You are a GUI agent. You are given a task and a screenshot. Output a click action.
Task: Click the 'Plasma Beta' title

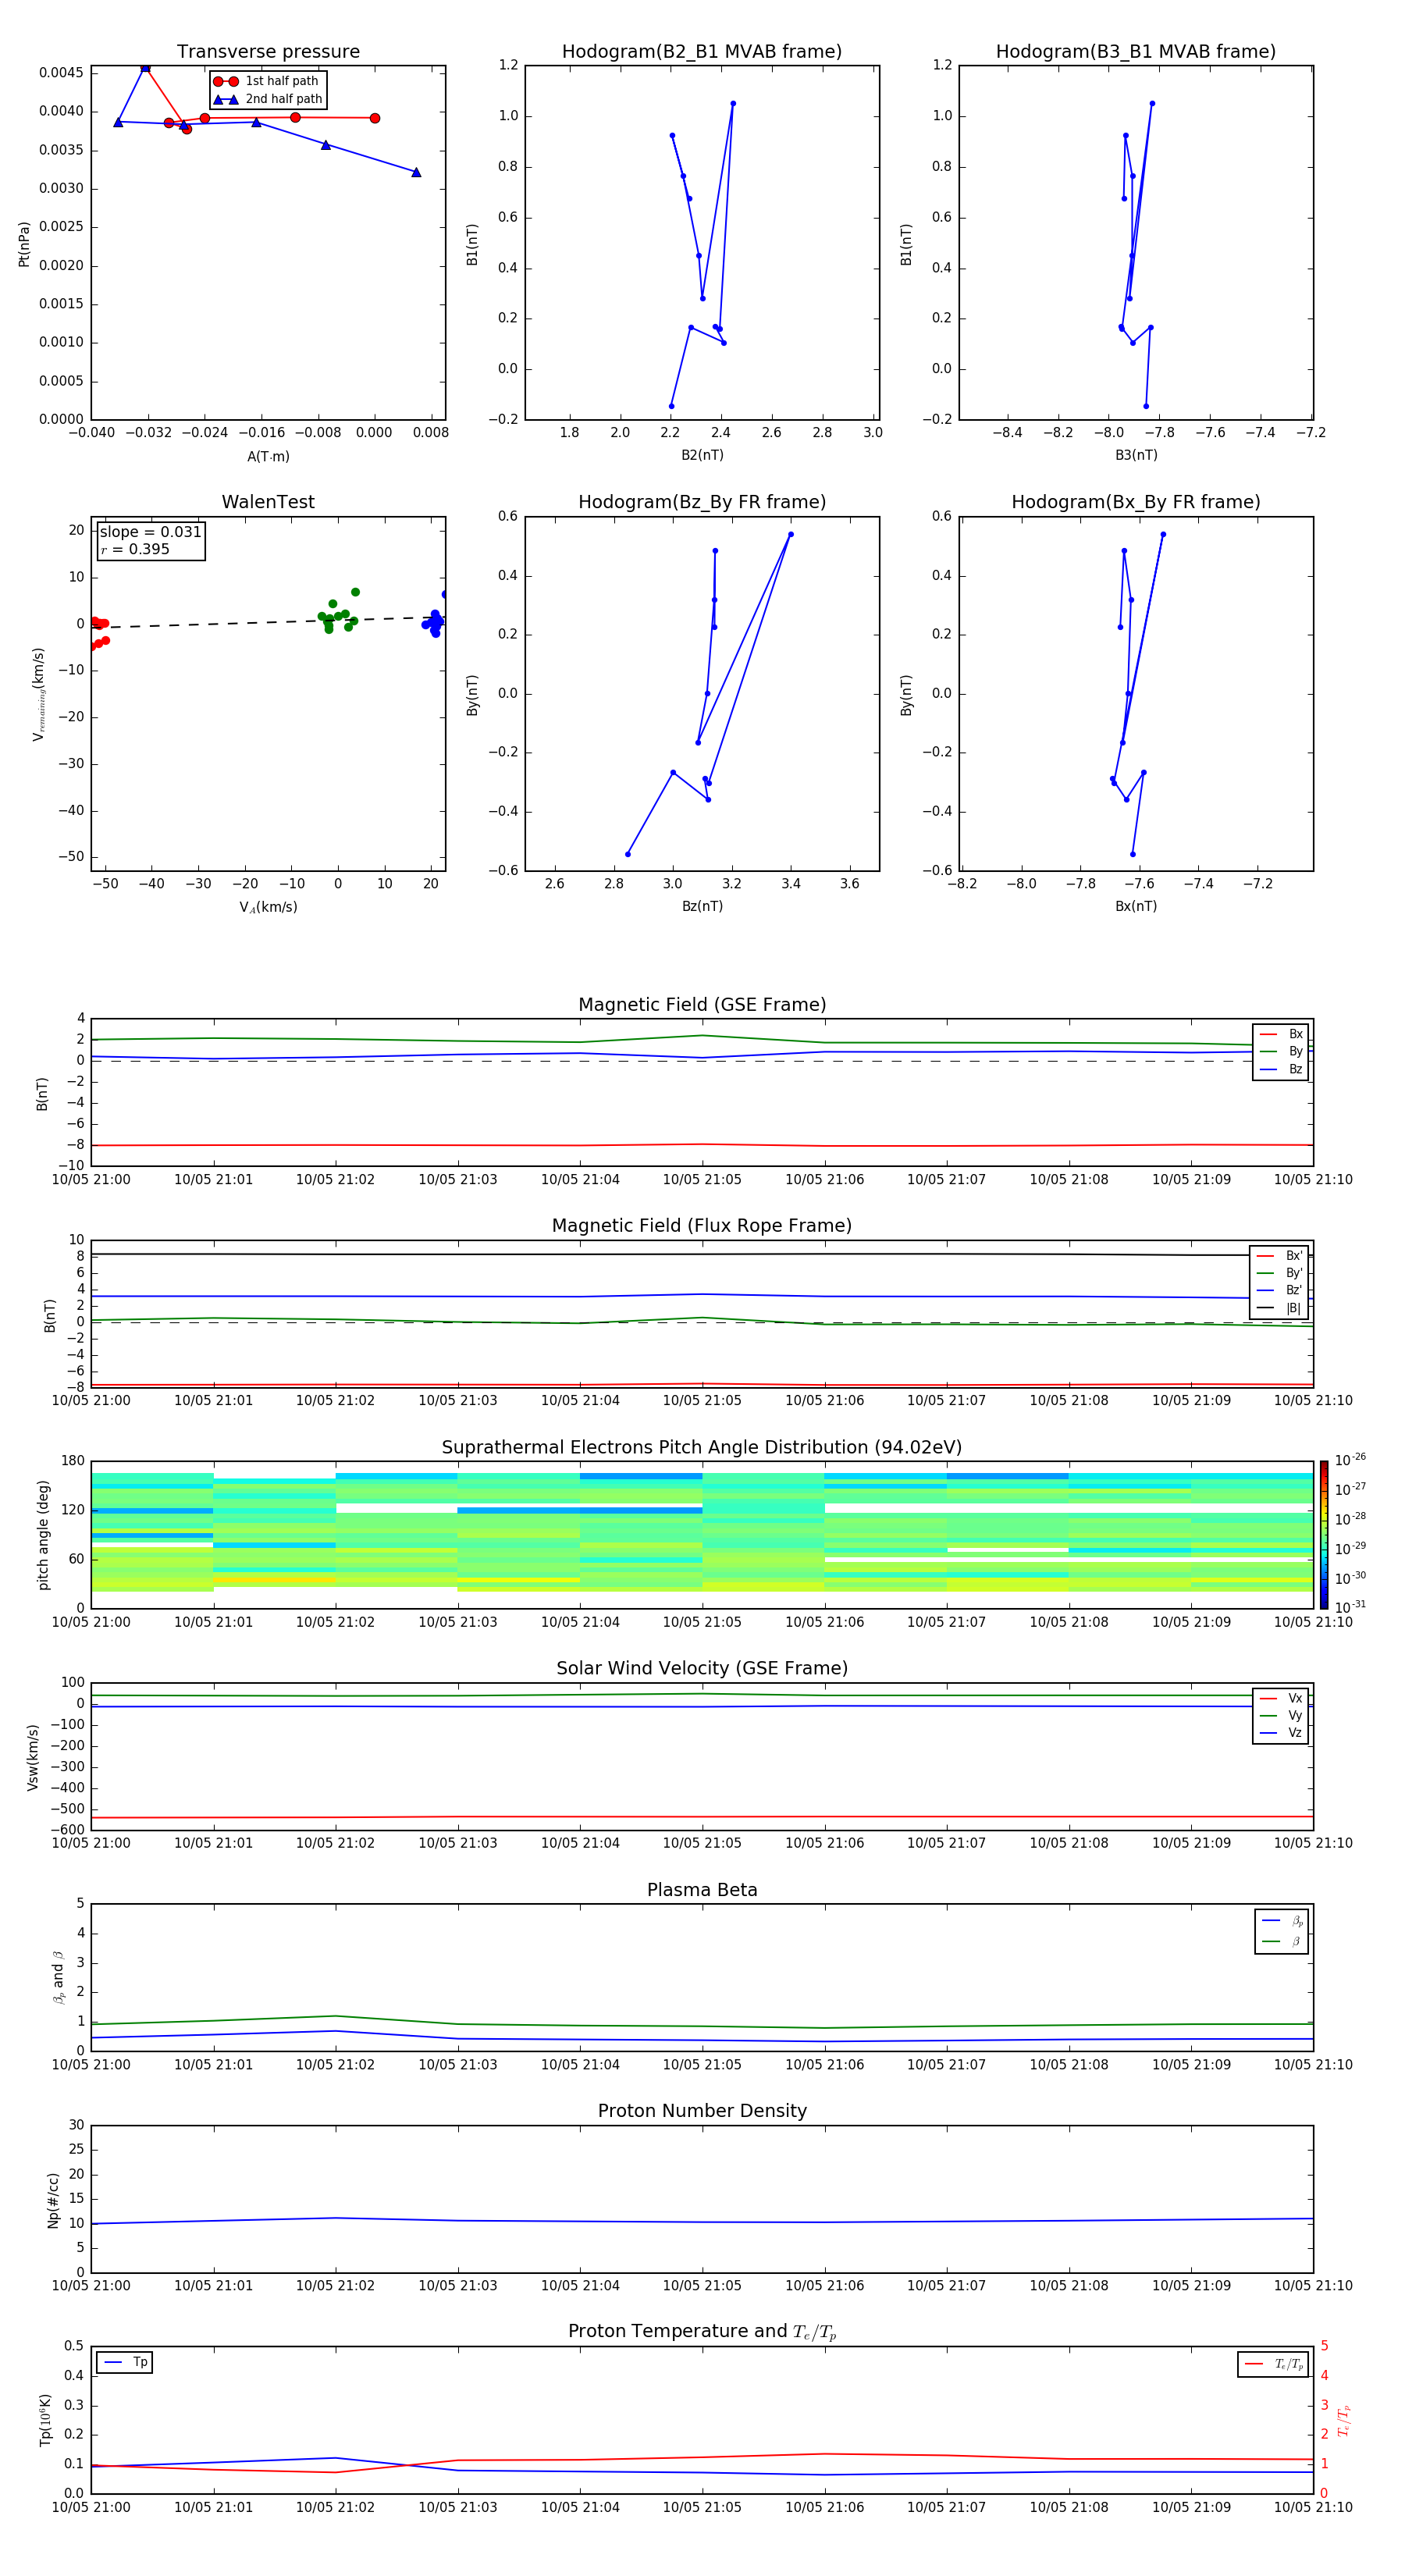coord(702,1890)
